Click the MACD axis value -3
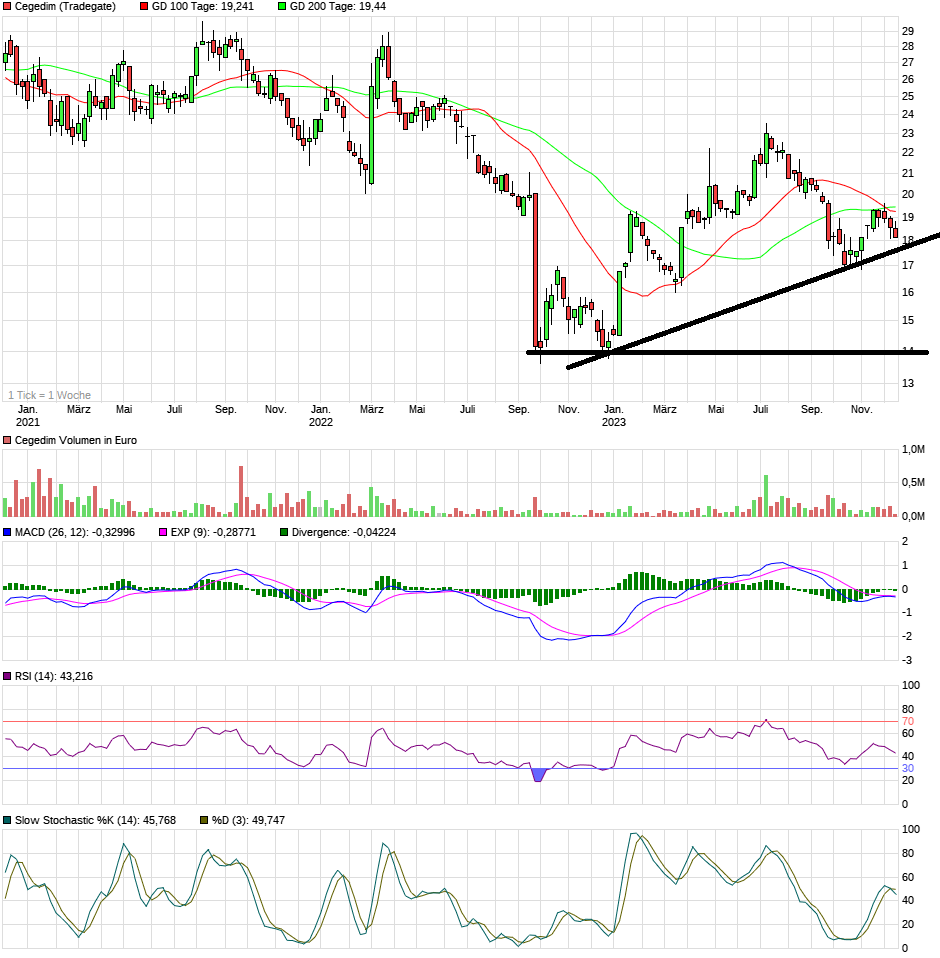The image size is (940, 958). tap(906, 660)
